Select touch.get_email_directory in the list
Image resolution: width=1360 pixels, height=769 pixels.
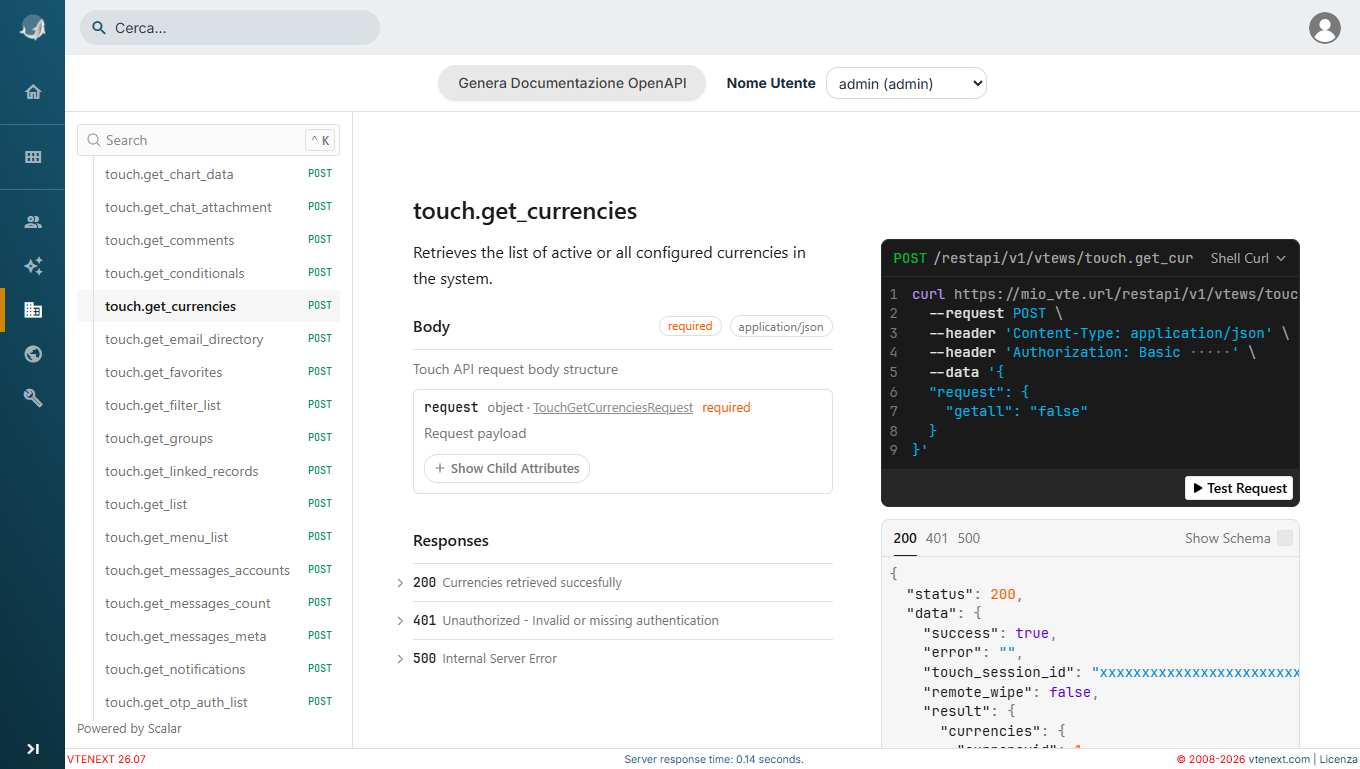coord(208,339)
